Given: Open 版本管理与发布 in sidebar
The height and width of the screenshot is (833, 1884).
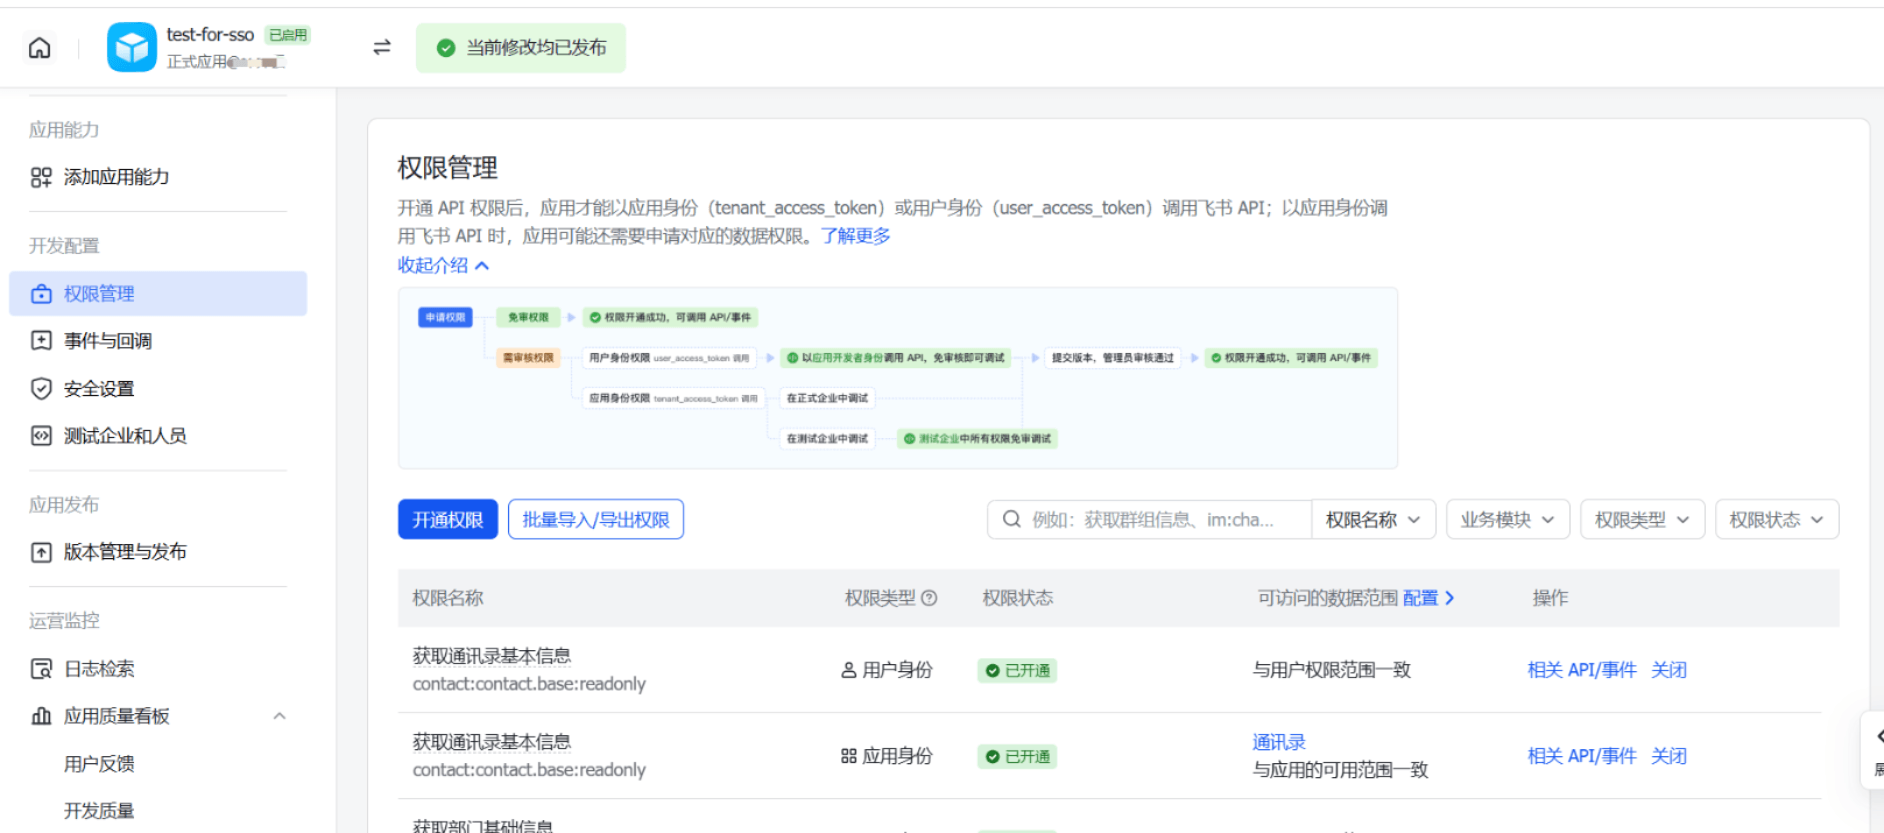Looking at the screenshot, I should coord(125,552).
